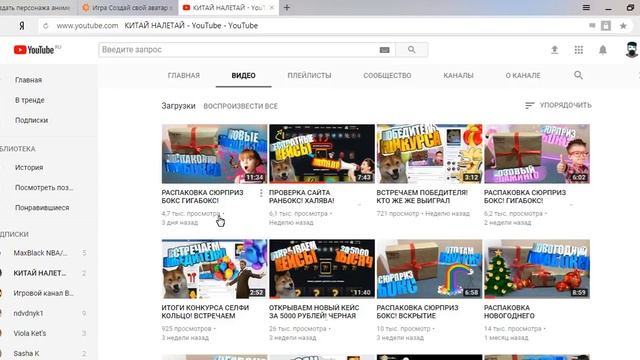640x360 pixels.
Task: Switch to the ГЛАВНАЯ channel tab
Action: (x=184, y=76)
